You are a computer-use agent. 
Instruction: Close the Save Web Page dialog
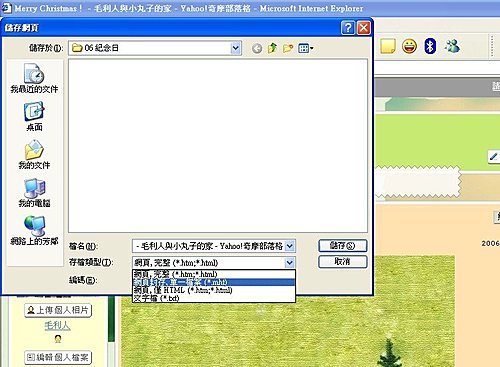(x=363, y=28)
